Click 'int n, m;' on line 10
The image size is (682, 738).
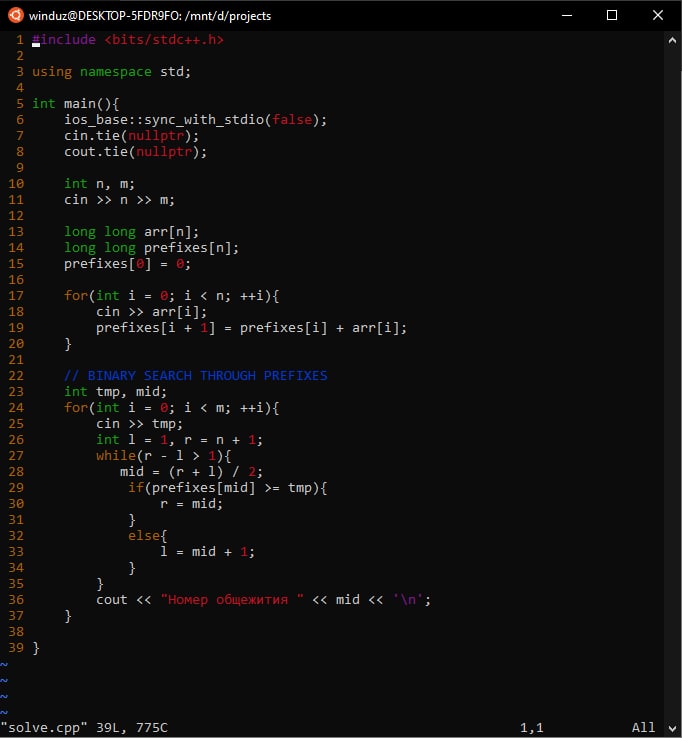pos(99,184)
